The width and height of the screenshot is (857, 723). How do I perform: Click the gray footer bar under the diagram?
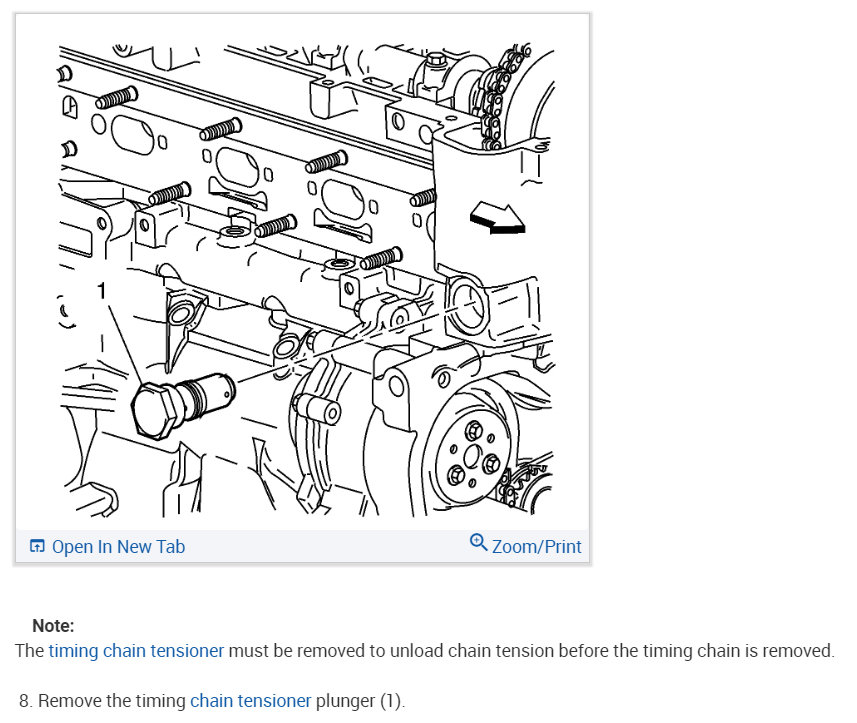(x=302, y=546)
